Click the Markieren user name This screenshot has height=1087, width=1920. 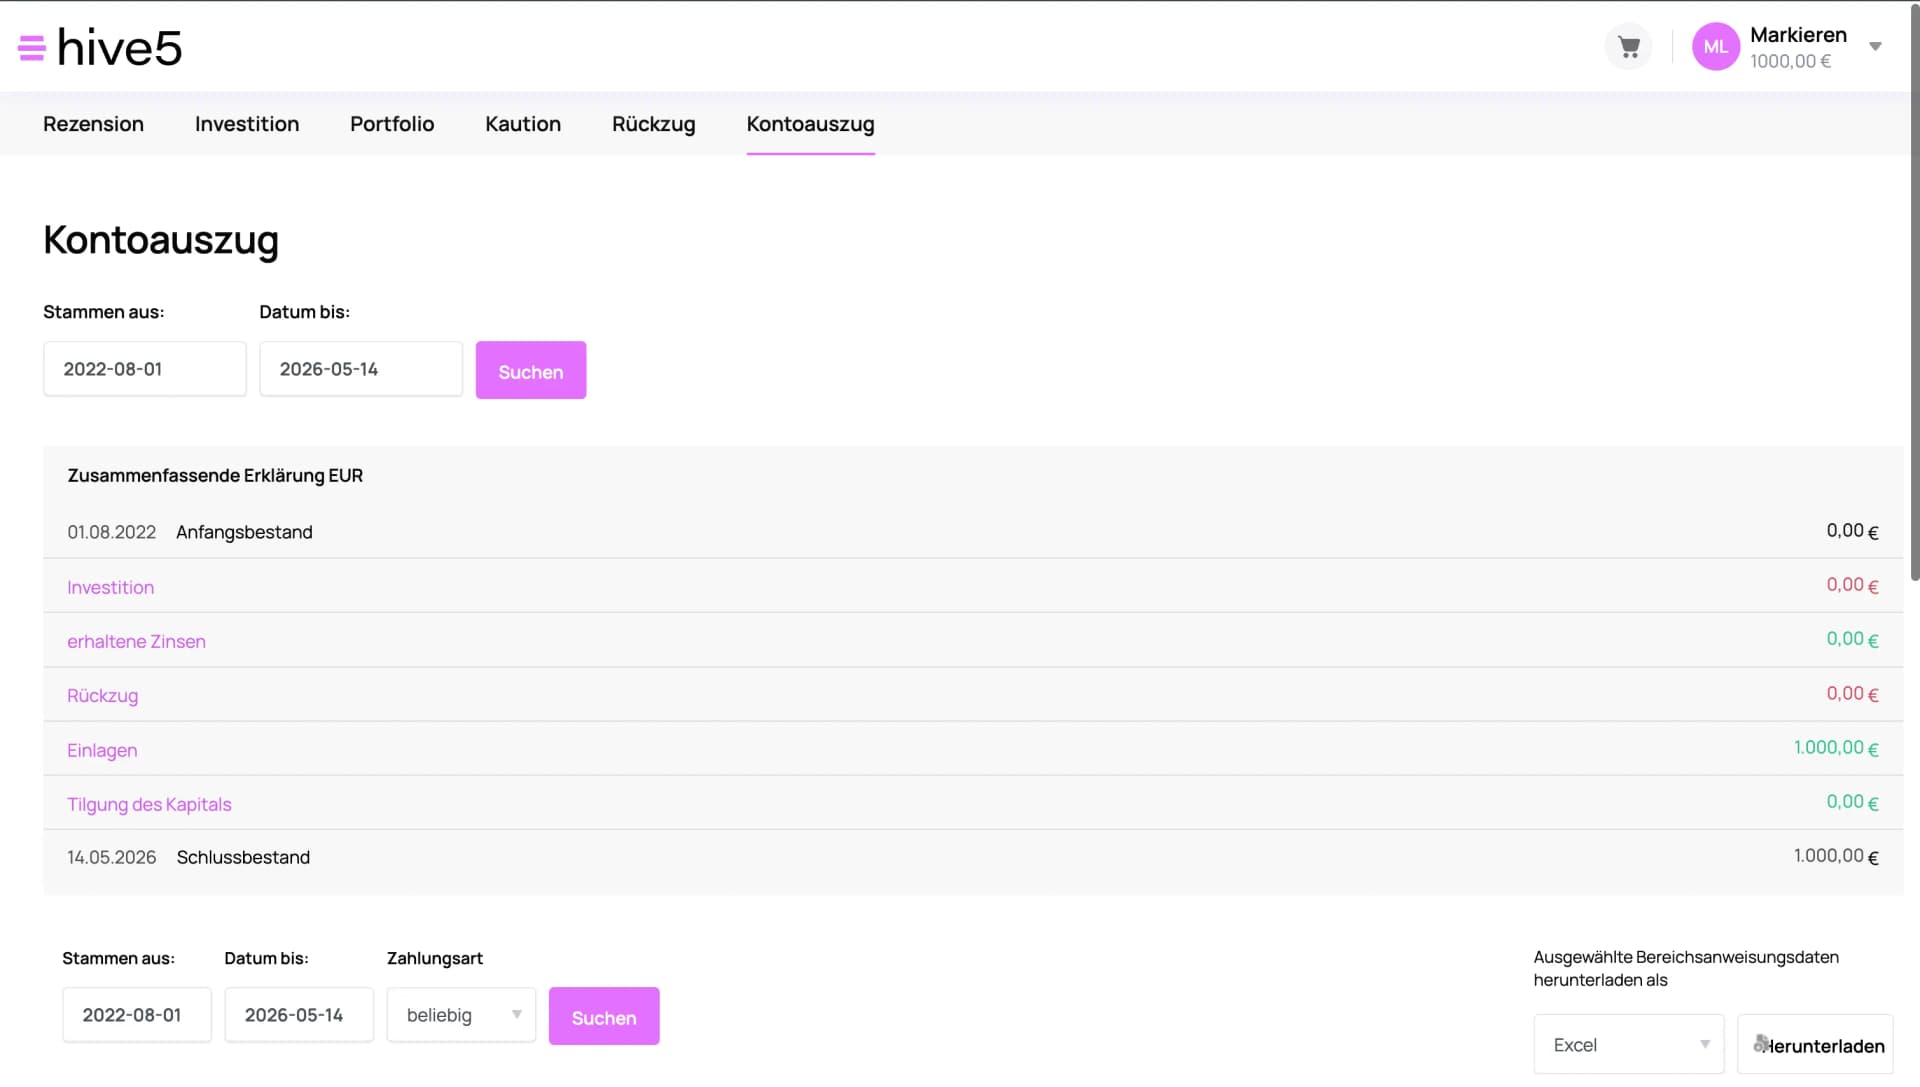pos(1798,35)
